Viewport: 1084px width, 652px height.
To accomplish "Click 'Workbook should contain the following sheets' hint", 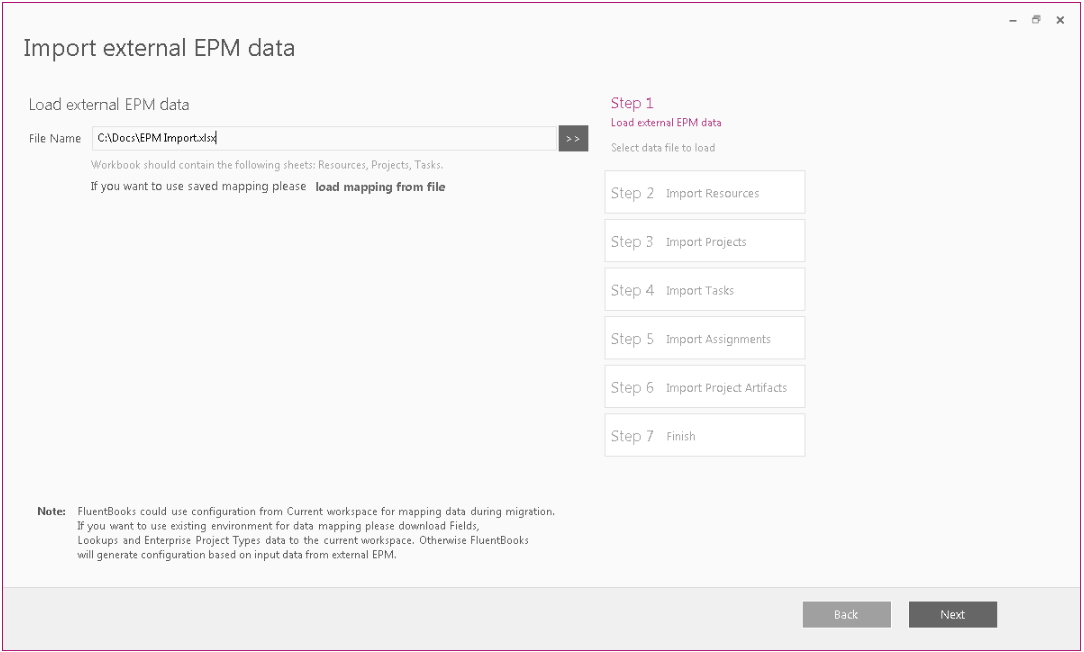I will click(267, 165).
